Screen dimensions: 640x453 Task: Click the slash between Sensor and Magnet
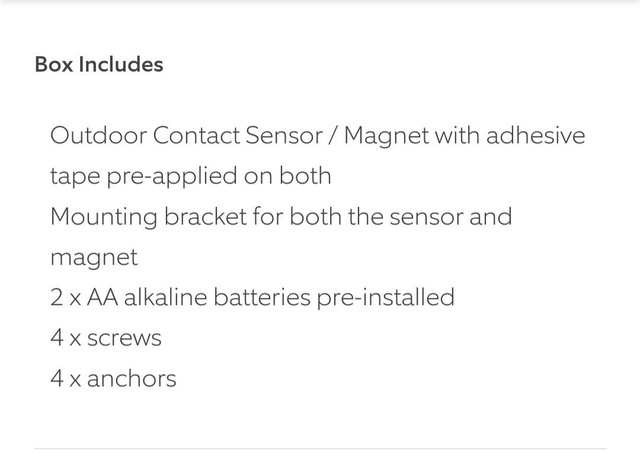click(333, 135)
